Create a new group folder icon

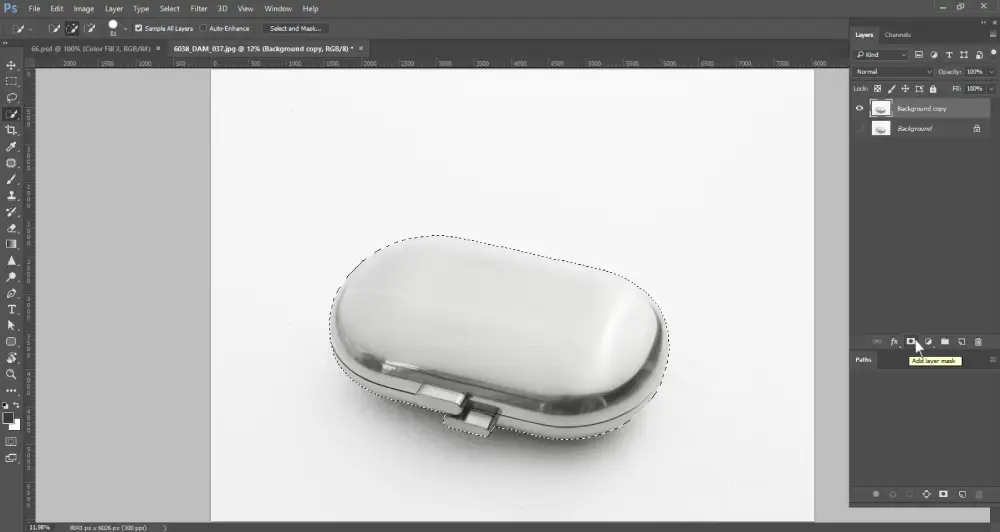(945, 342)
